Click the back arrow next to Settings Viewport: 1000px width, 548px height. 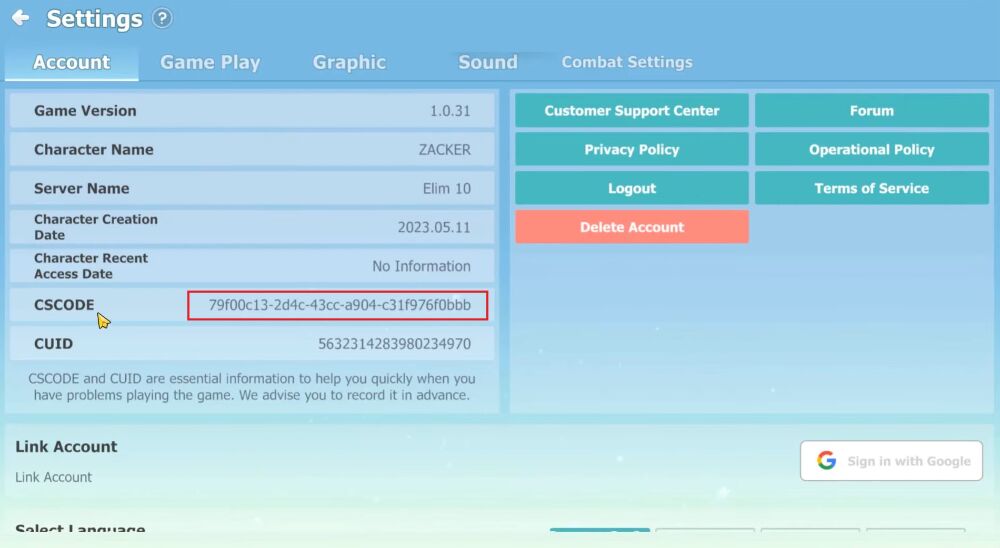(20, 18)
